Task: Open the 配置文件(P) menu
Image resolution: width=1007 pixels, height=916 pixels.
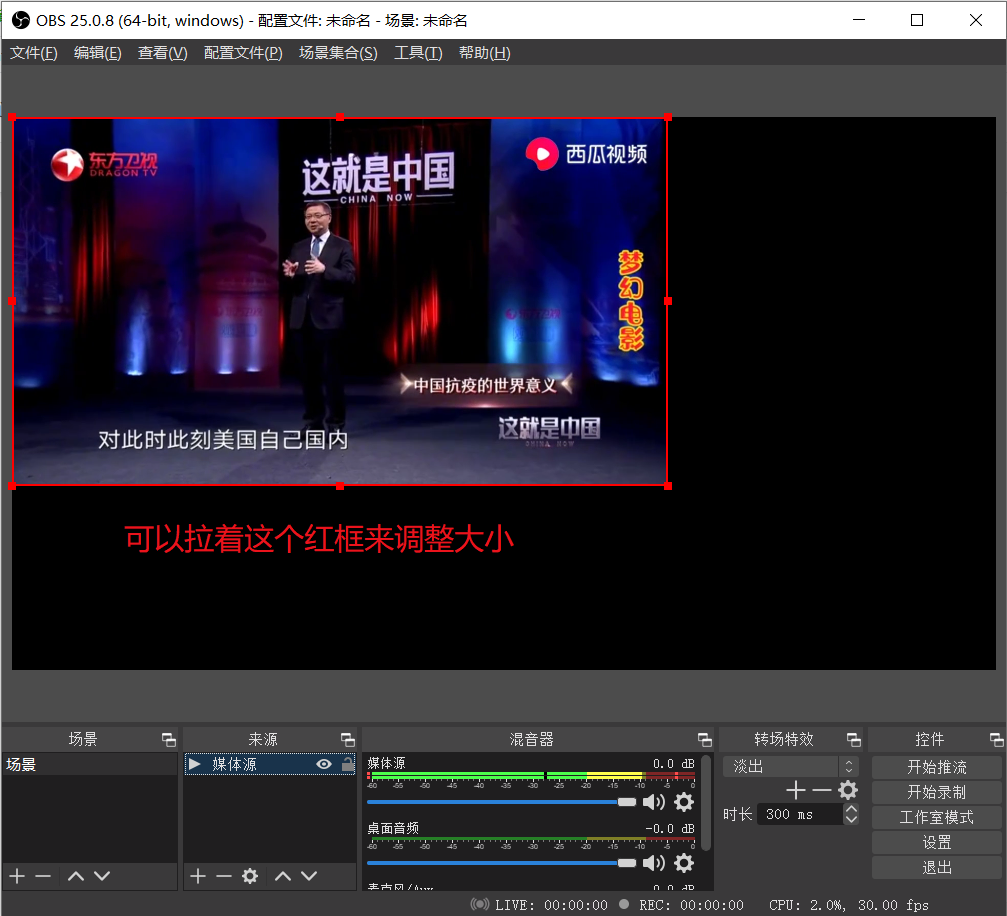Action: coord(243,53)
